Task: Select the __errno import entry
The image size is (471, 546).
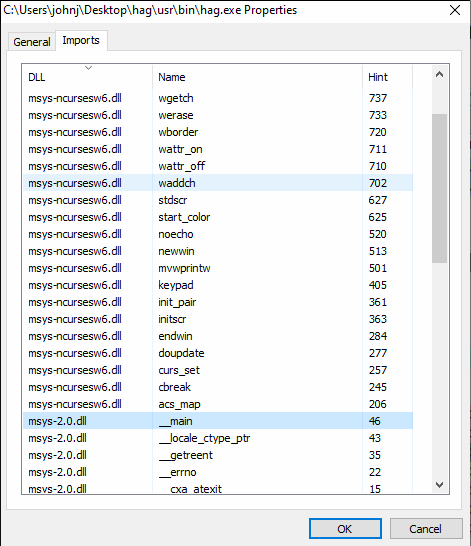Action: 218,472
